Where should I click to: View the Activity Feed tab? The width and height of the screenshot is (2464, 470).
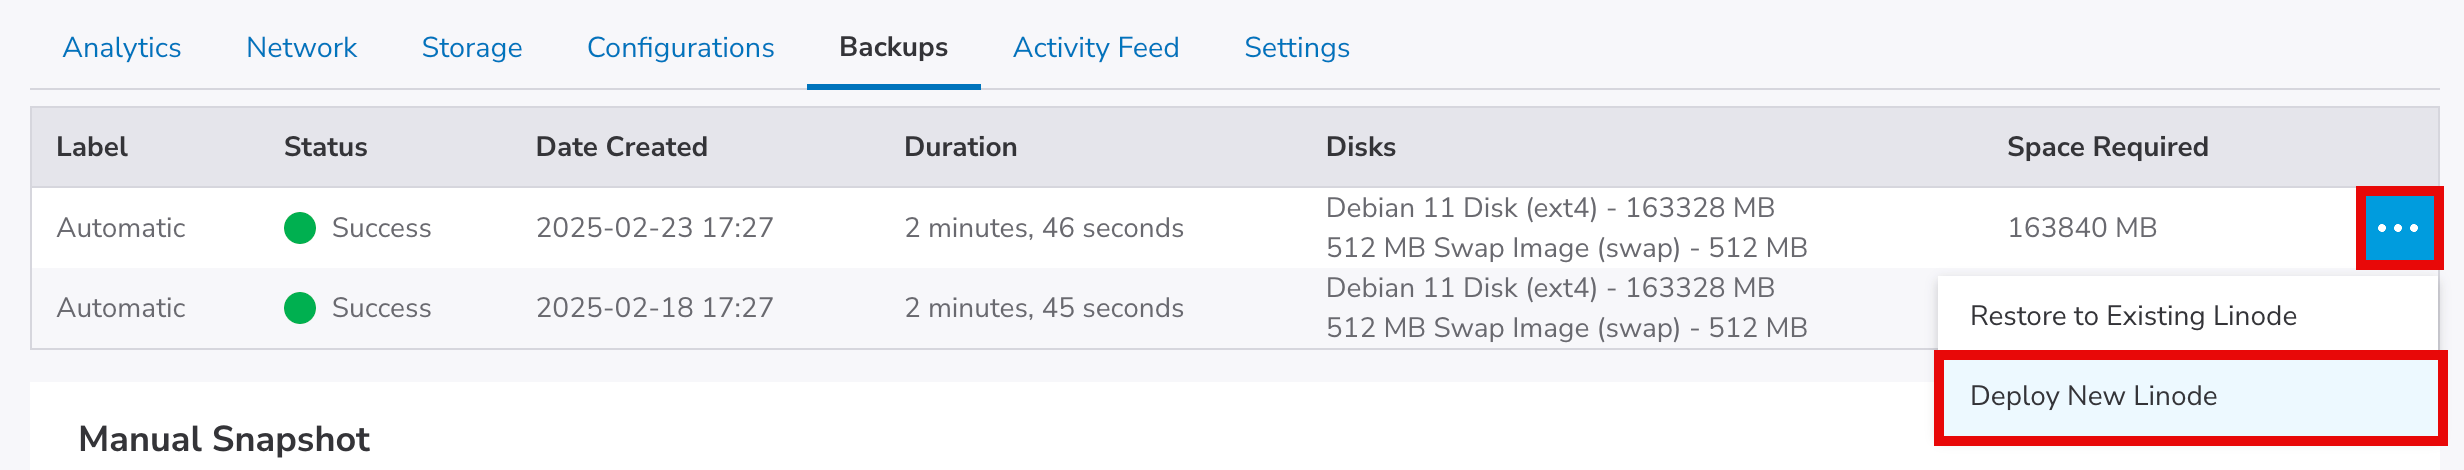point(1096,48)
